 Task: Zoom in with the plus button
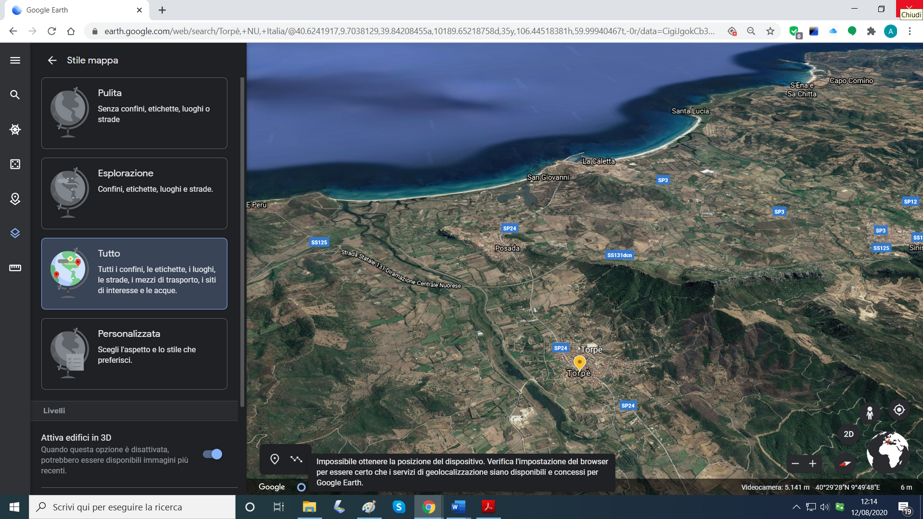812,464
